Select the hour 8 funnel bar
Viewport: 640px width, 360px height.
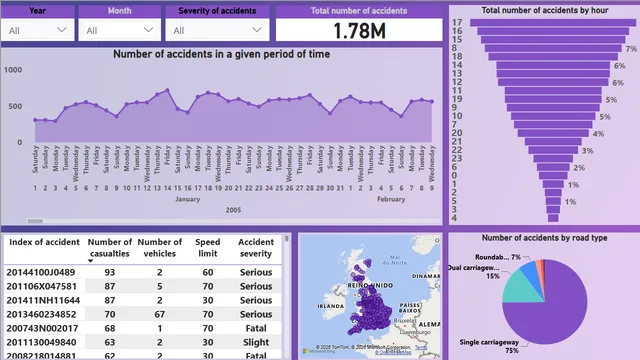[553, 48]
